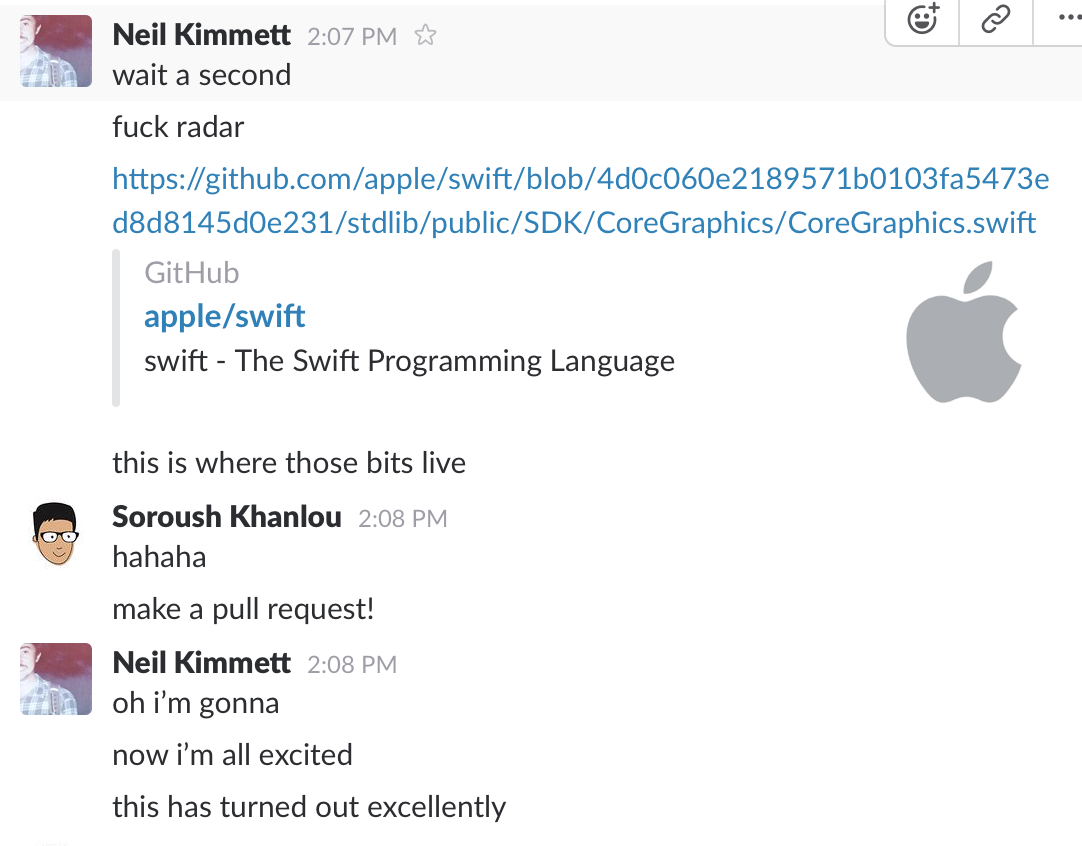
Task: Click the 'hahaha' message
Action: (x=159, y=558)
